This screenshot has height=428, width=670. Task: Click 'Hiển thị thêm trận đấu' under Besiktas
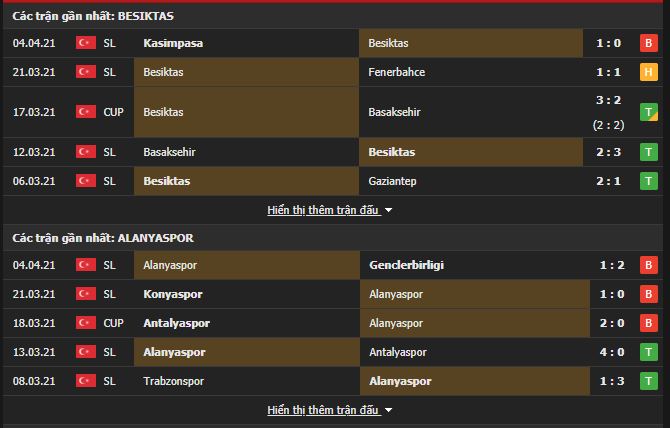(323, 210)
